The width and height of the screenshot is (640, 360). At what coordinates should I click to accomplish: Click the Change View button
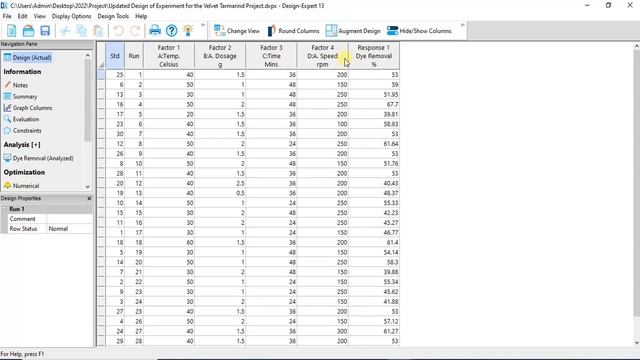click(x=237, y=31)
